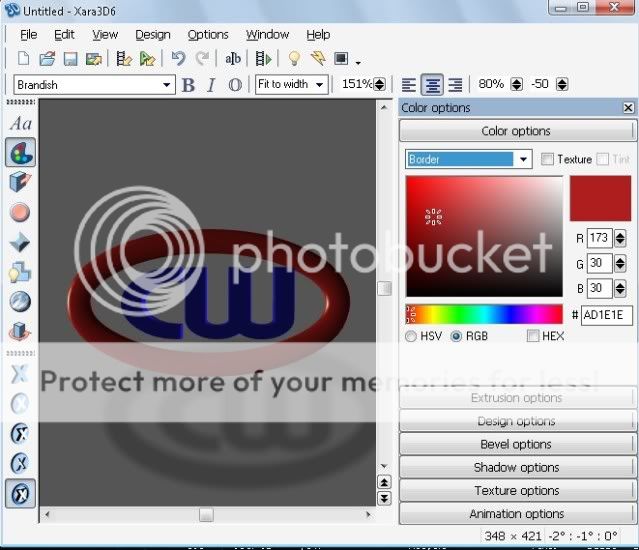Enable the HEX checkbox
The width and height of the screenshot is (639, 550).
point(533,336)
